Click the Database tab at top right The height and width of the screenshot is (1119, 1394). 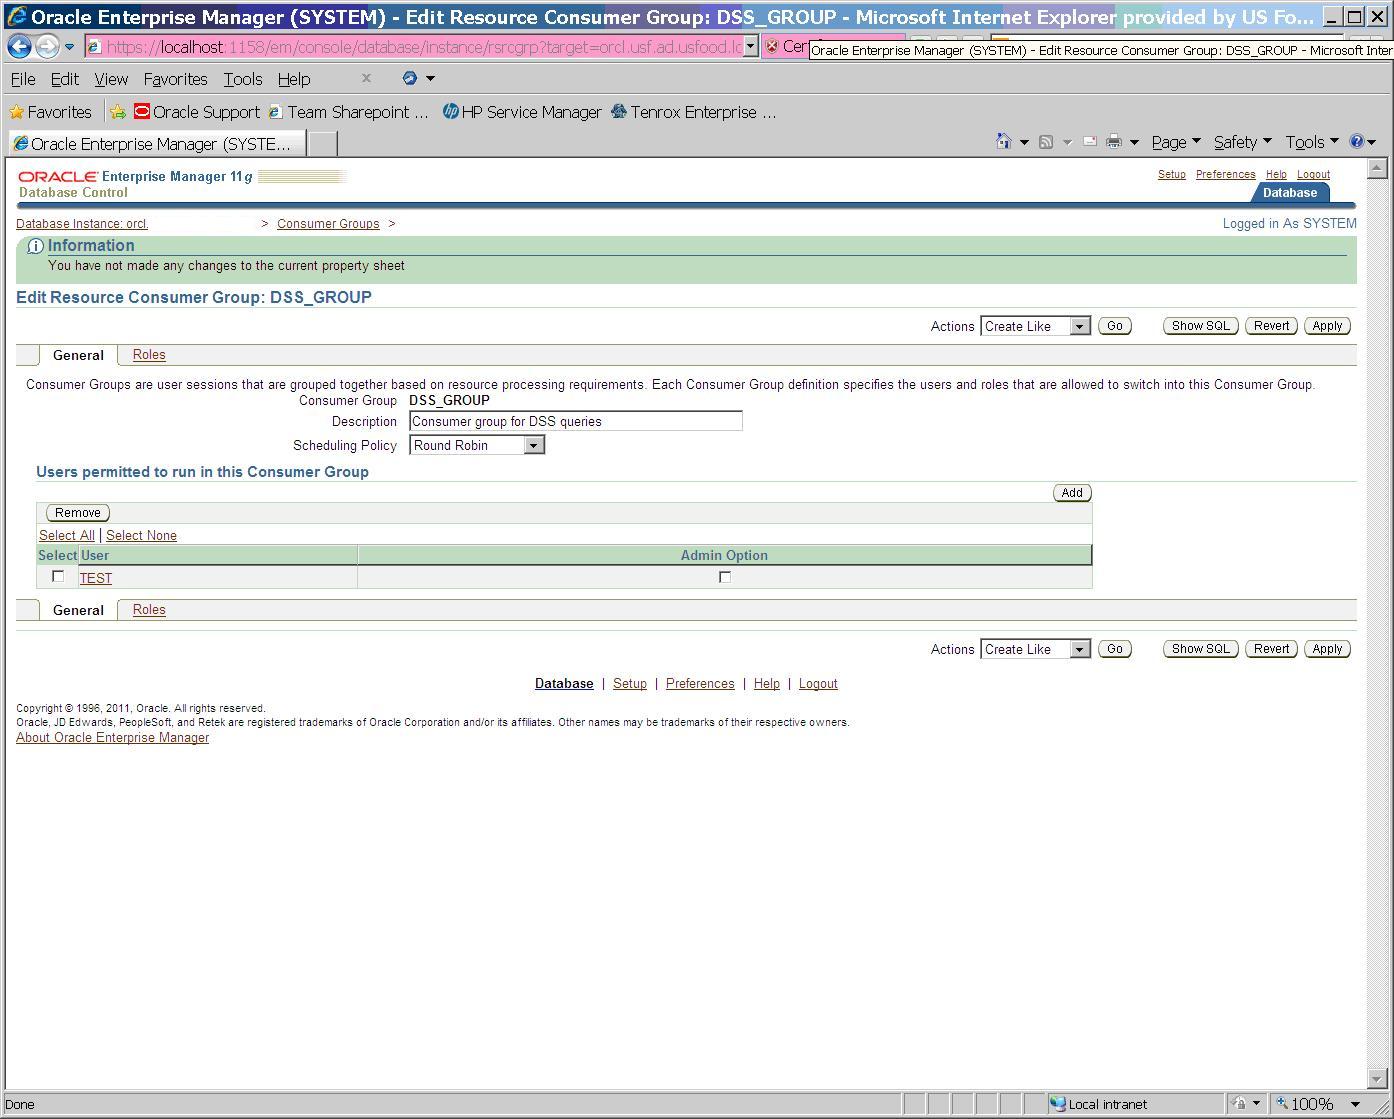[x=1289, y=193]
